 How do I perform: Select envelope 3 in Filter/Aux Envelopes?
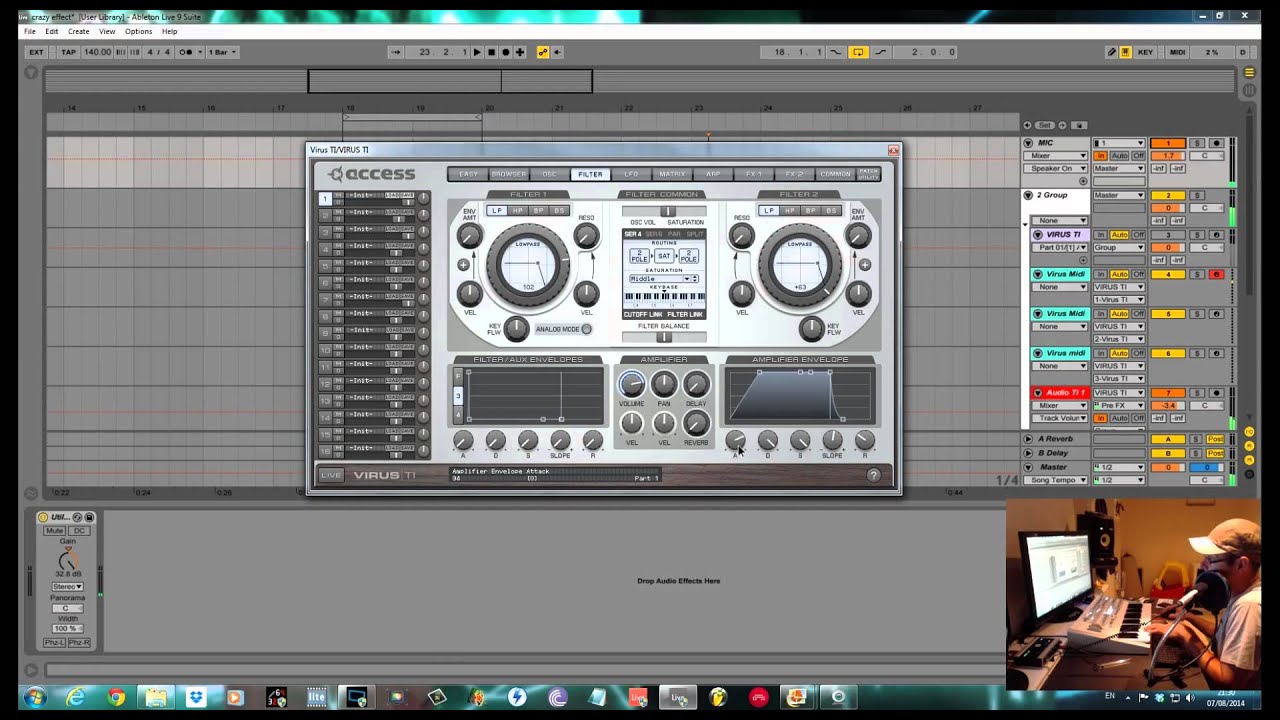coord(458,396)
